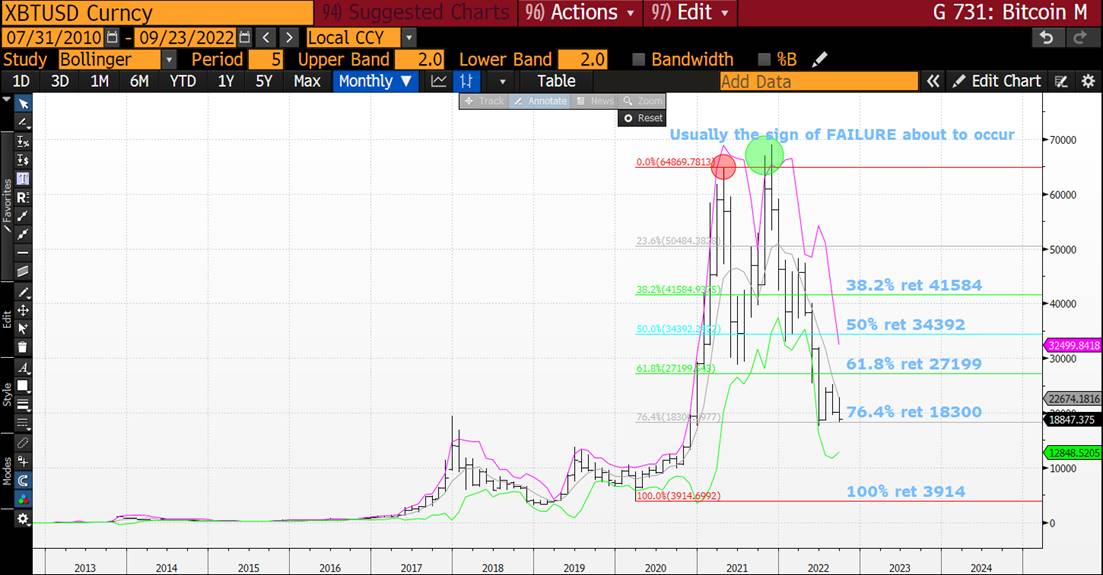The height and width of the screenshot is (575, 1103).
Task: Select the R regression annotation tool
Action: click(23, 197)
